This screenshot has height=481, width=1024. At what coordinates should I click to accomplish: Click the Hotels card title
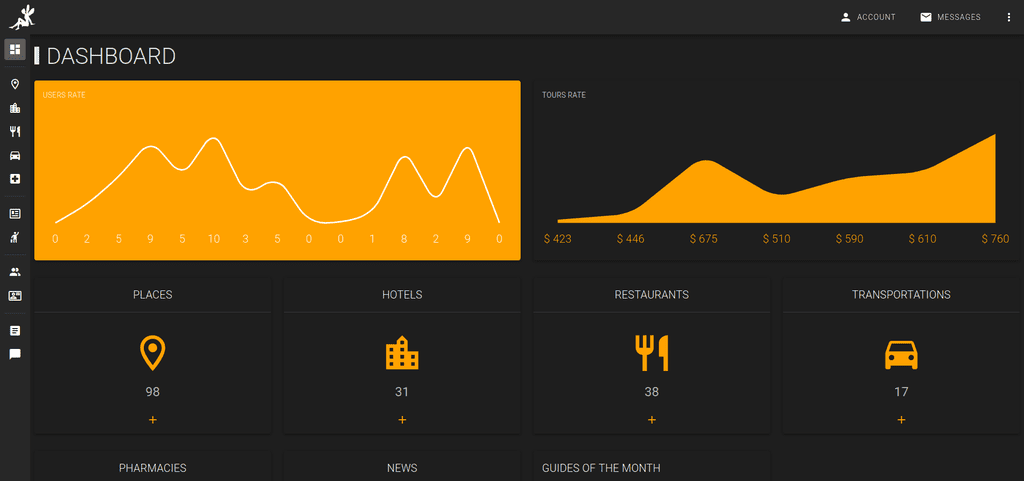(402, 295)
